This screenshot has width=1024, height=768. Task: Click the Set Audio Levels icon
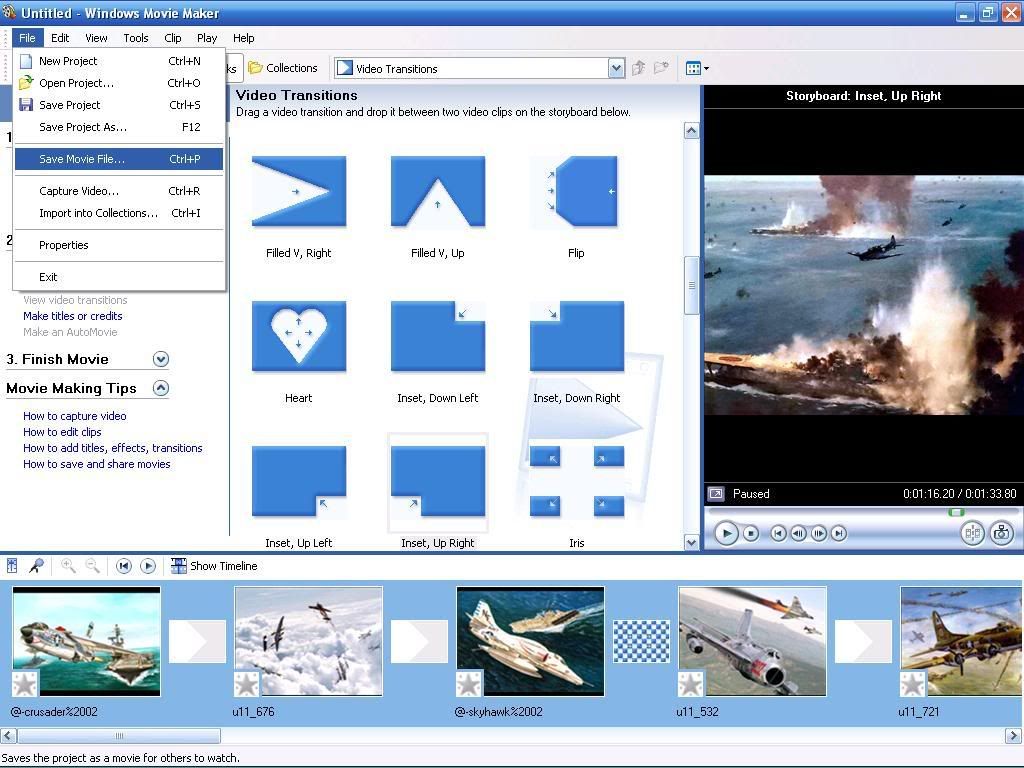click(12, 566)
